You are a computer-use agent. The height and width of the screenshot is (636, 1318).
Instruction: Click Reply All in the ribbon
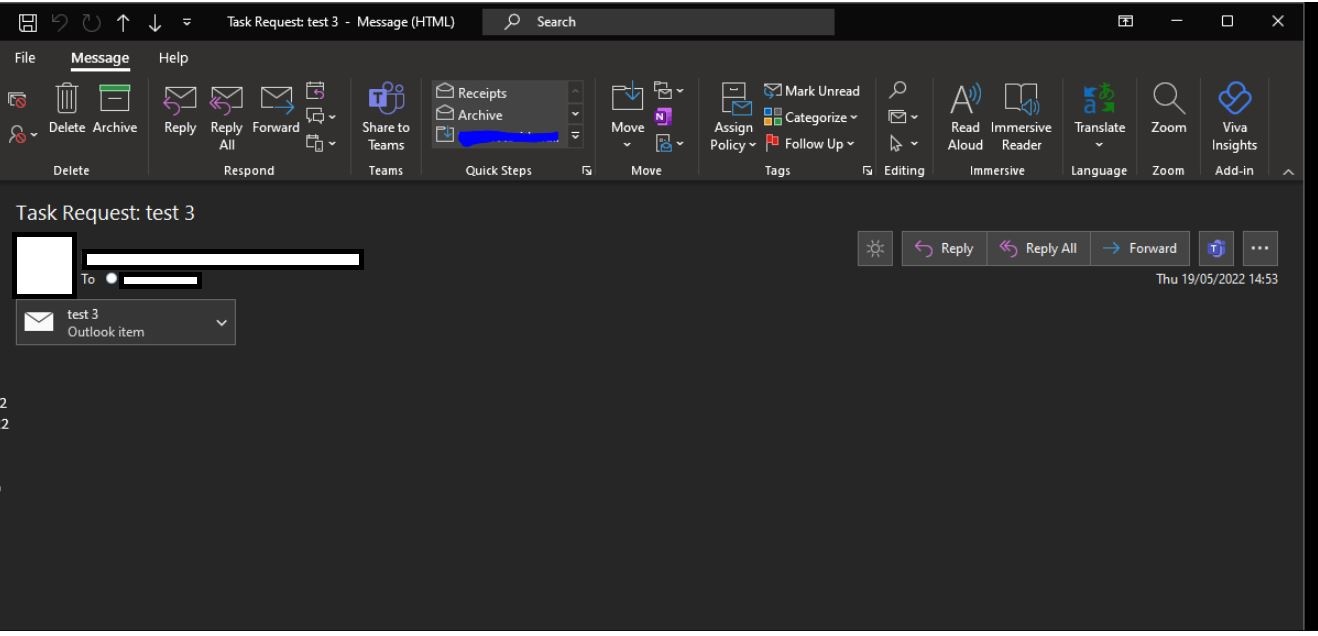pyautogui.click(x=227, y=117)
